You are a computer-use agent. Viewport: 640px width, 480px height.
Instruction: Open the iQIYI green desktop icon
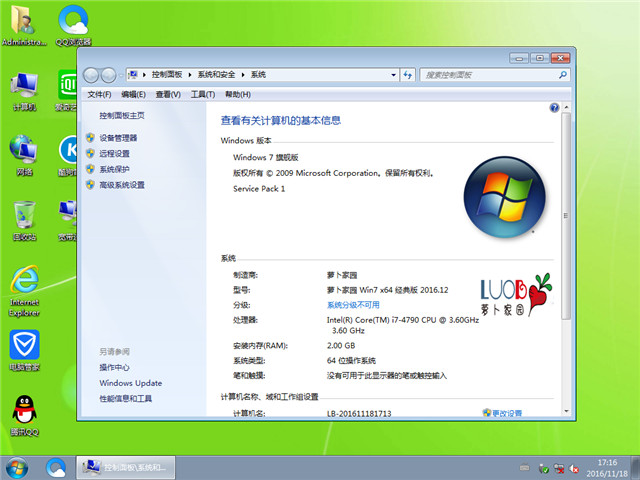67,91
